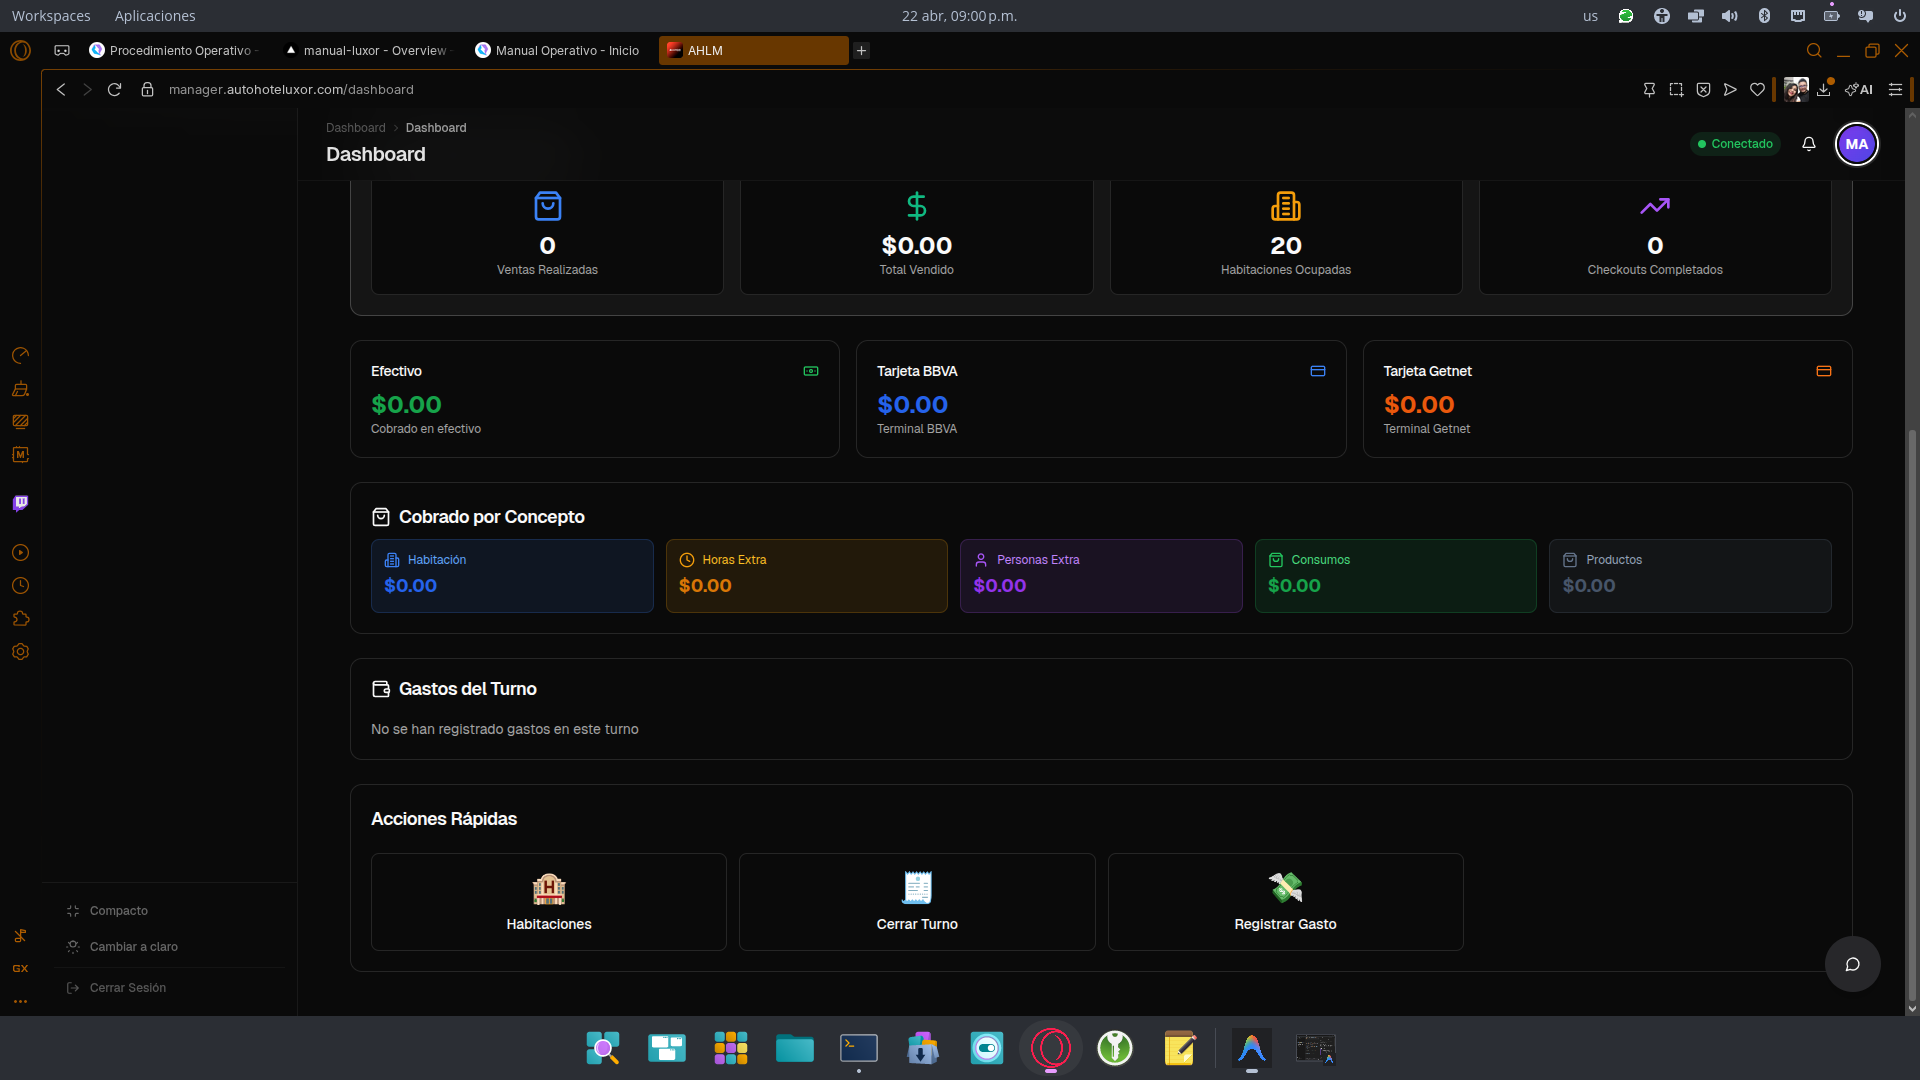Open the Workspaces menu
This screenshot has width=1920, height=1080.
pos(51,16)
